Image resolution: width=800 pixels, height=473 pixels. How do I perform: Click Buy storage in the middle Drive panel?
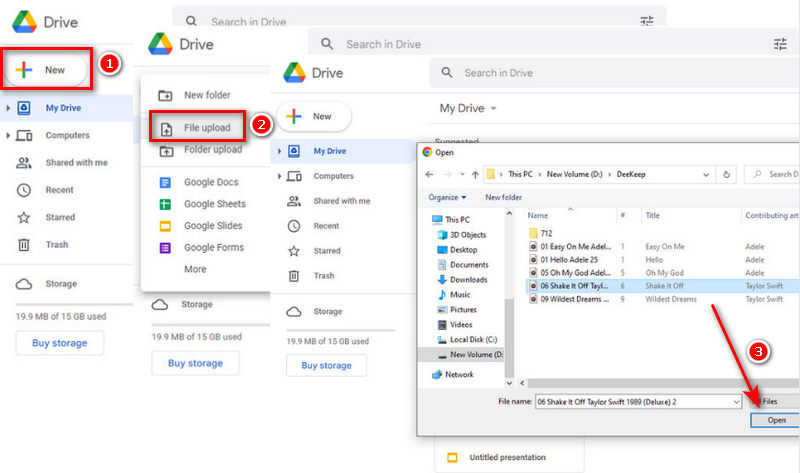pos(195,363)
